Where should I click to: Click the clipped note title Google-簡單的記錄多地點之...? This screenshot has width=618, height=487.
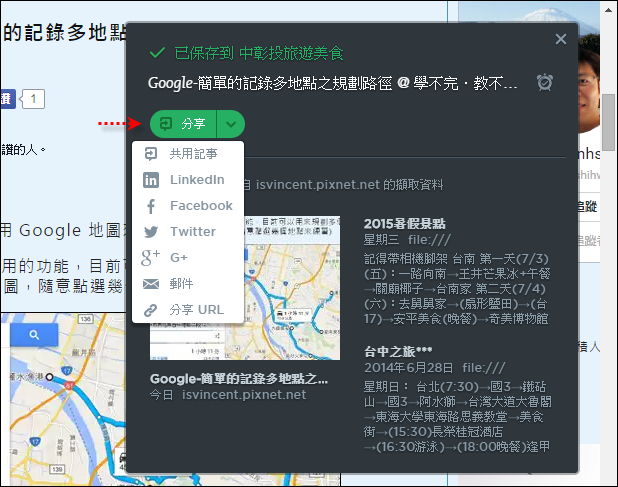click(239, 379)
